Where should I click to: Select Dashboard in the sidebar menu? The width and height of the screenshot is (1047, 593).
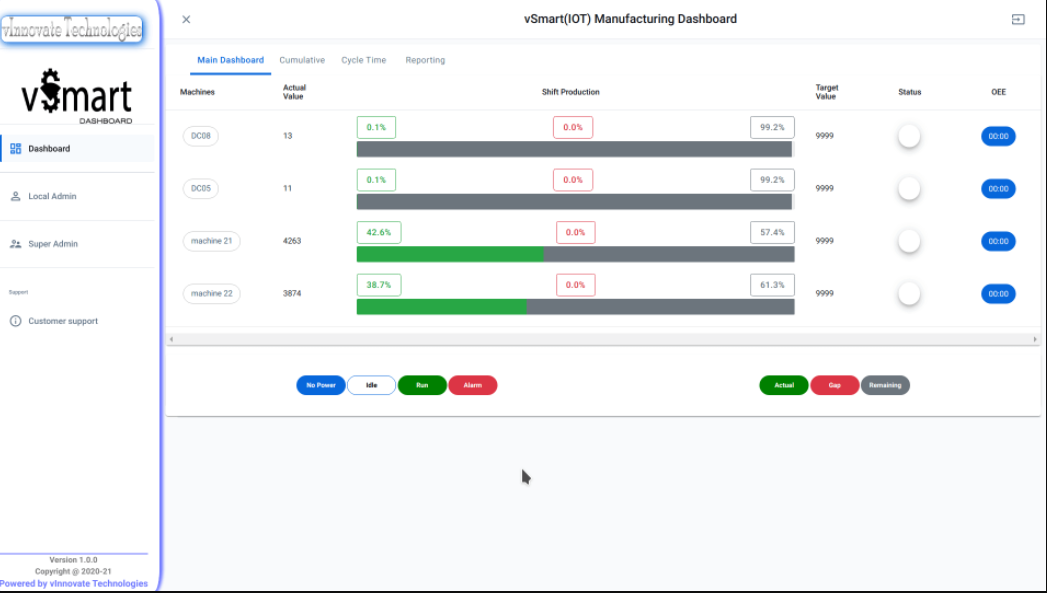tap(77, 148)
